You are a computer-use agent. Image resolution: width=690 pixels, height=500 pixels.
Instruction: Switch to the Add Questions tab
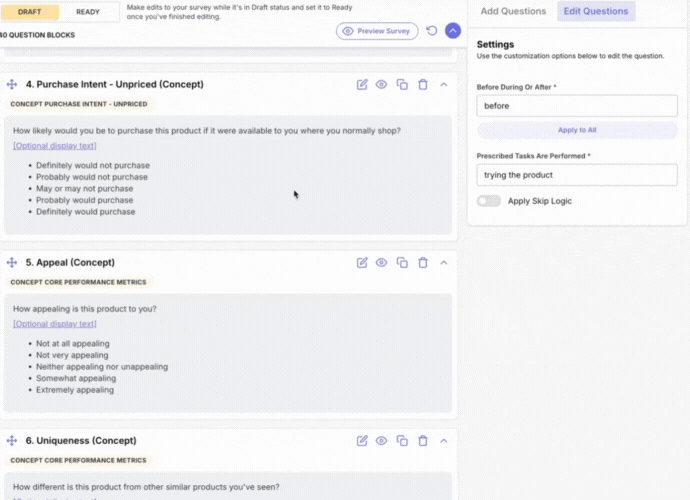point(513,11)
